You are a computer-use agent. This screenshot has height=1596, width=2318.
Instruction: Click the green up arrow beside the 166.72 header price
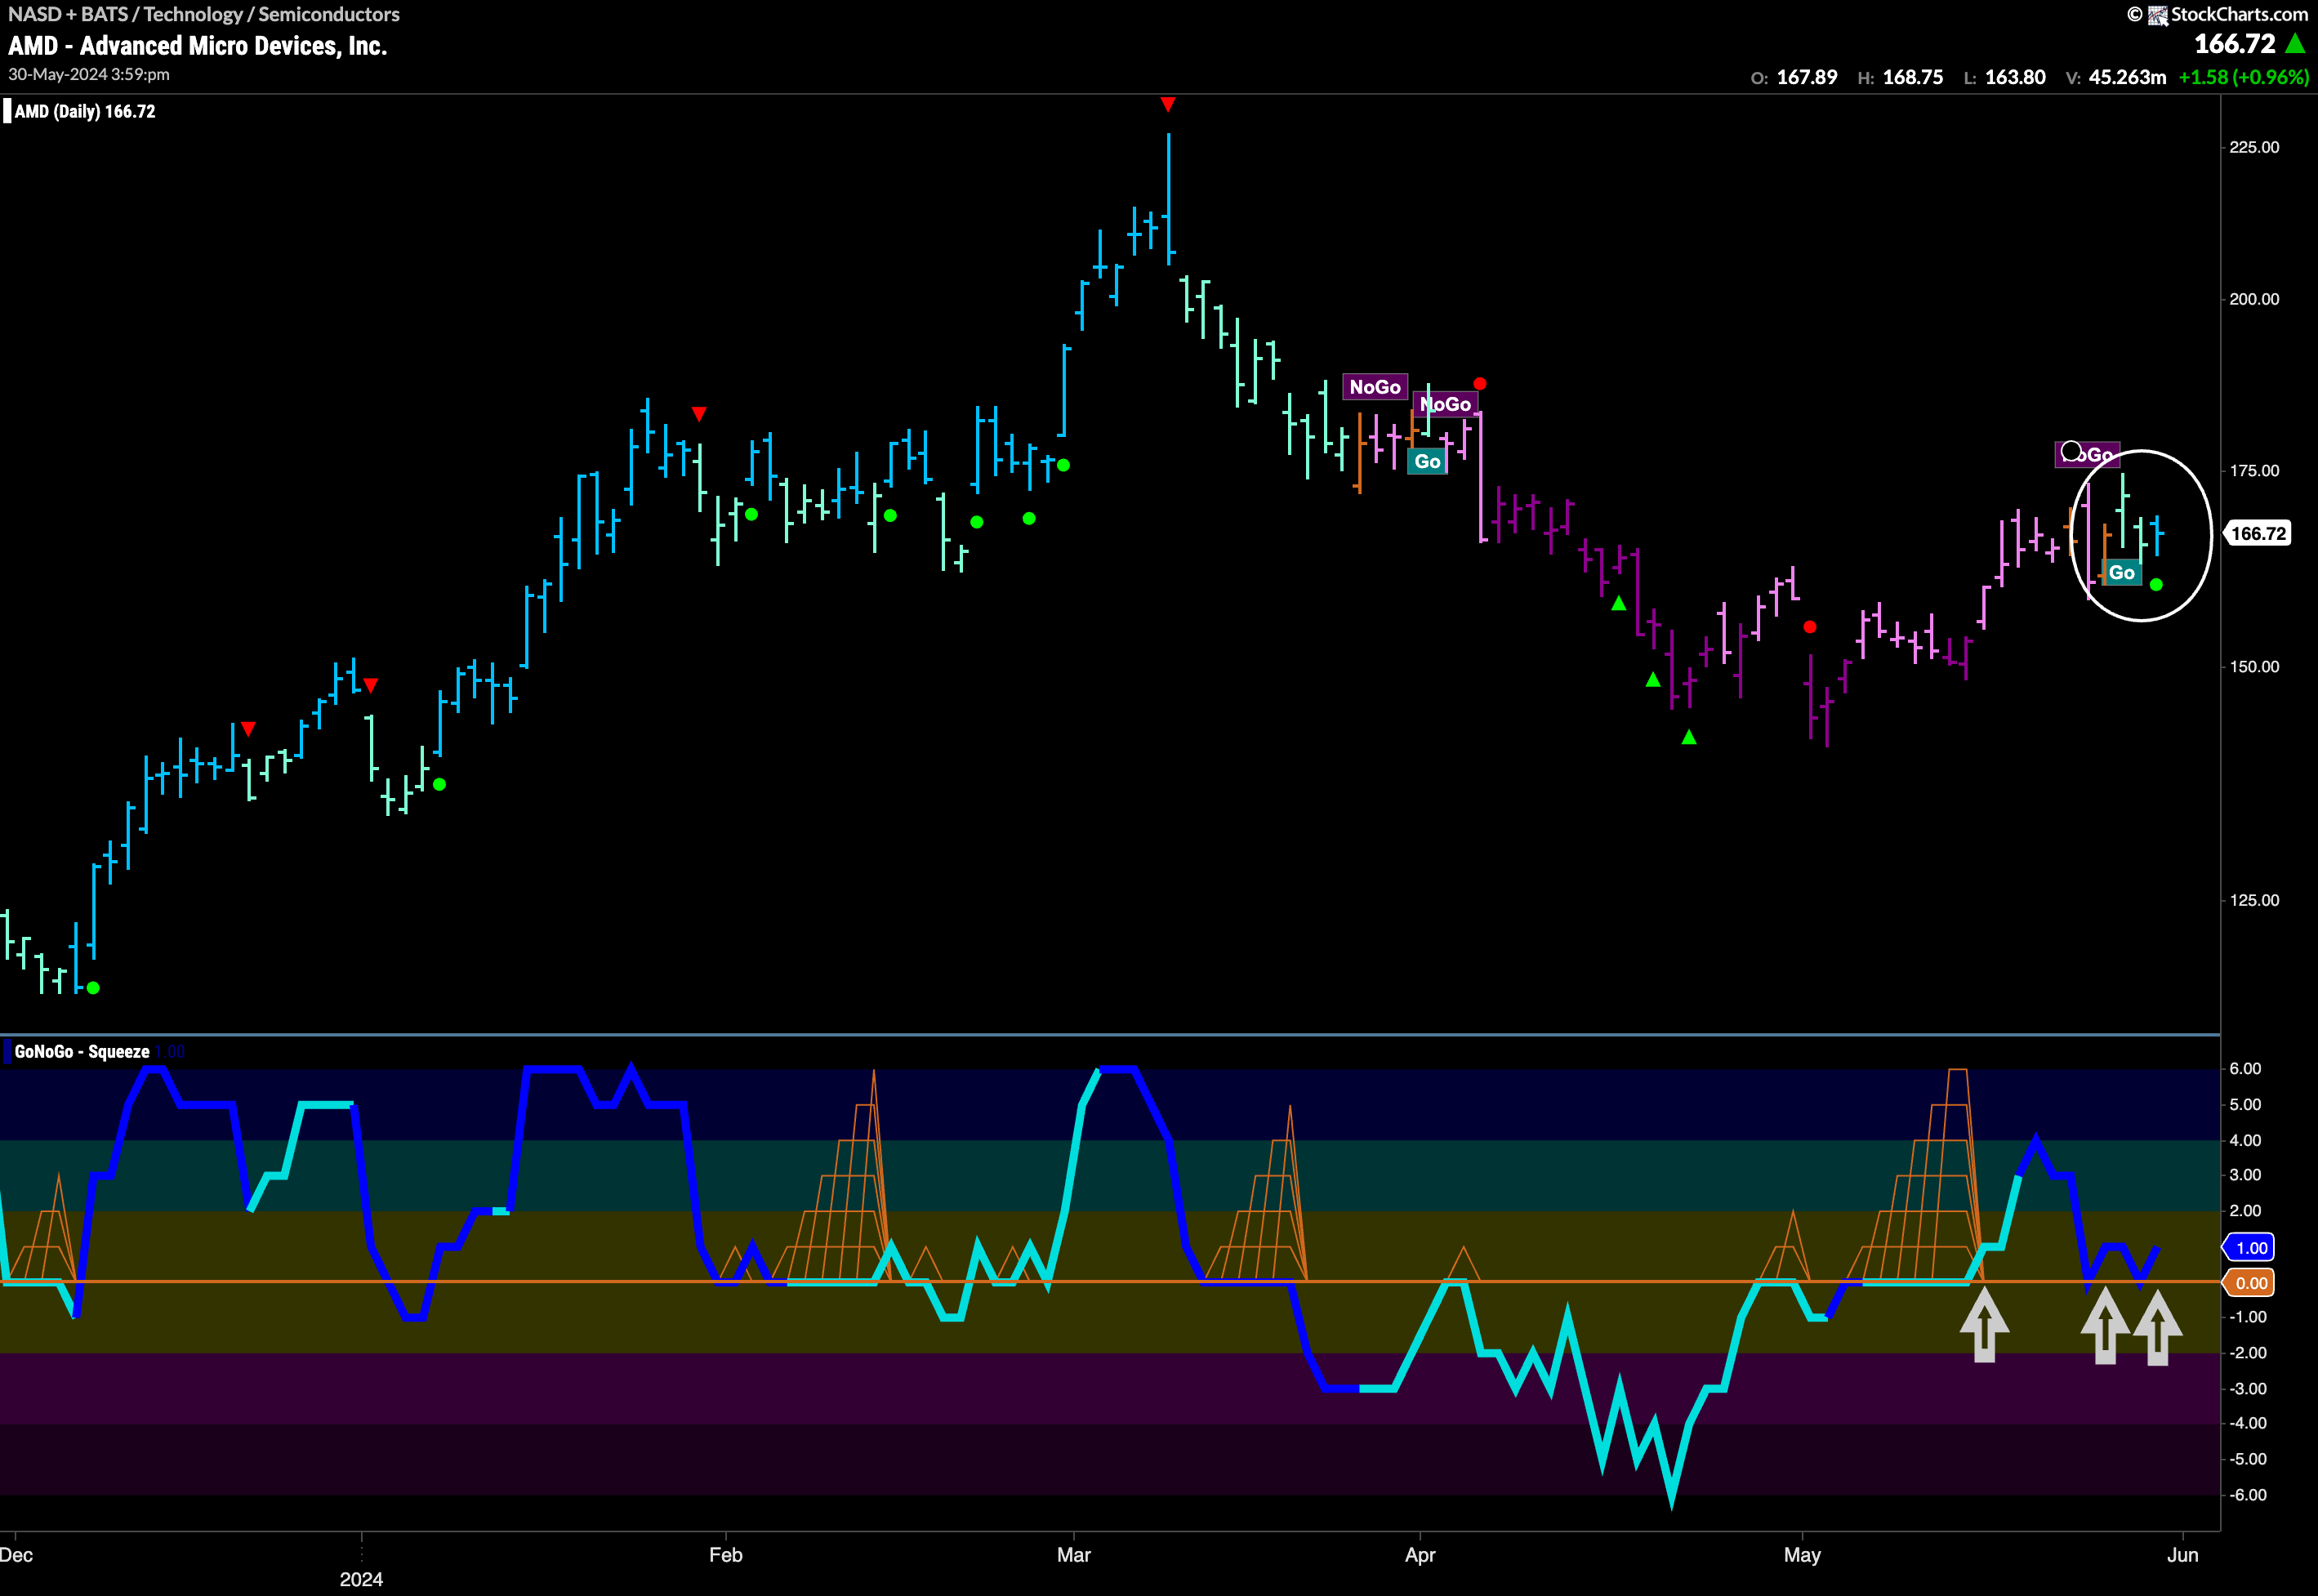(x=2296, y=44)
